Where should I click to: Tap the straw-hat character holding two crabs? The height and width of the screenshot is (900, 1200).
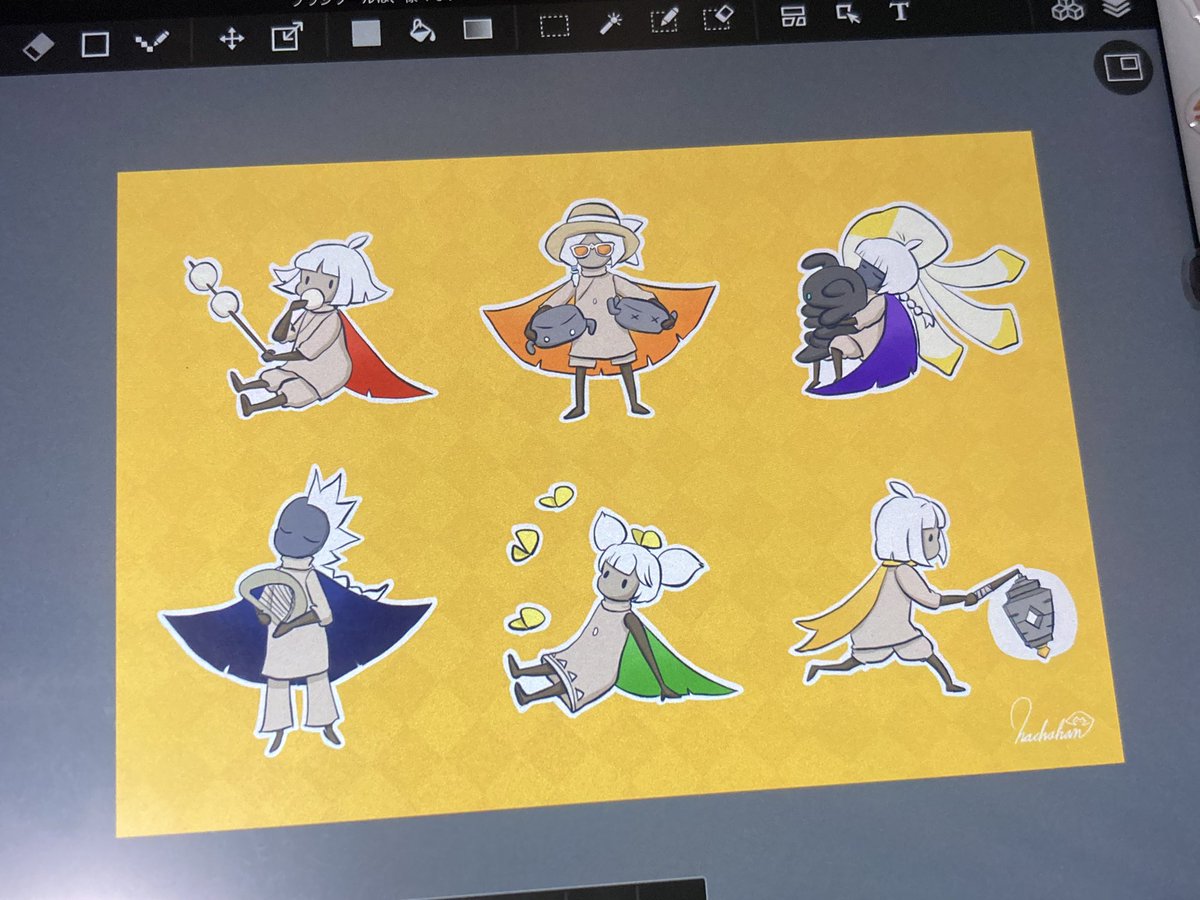coord(599,310)
